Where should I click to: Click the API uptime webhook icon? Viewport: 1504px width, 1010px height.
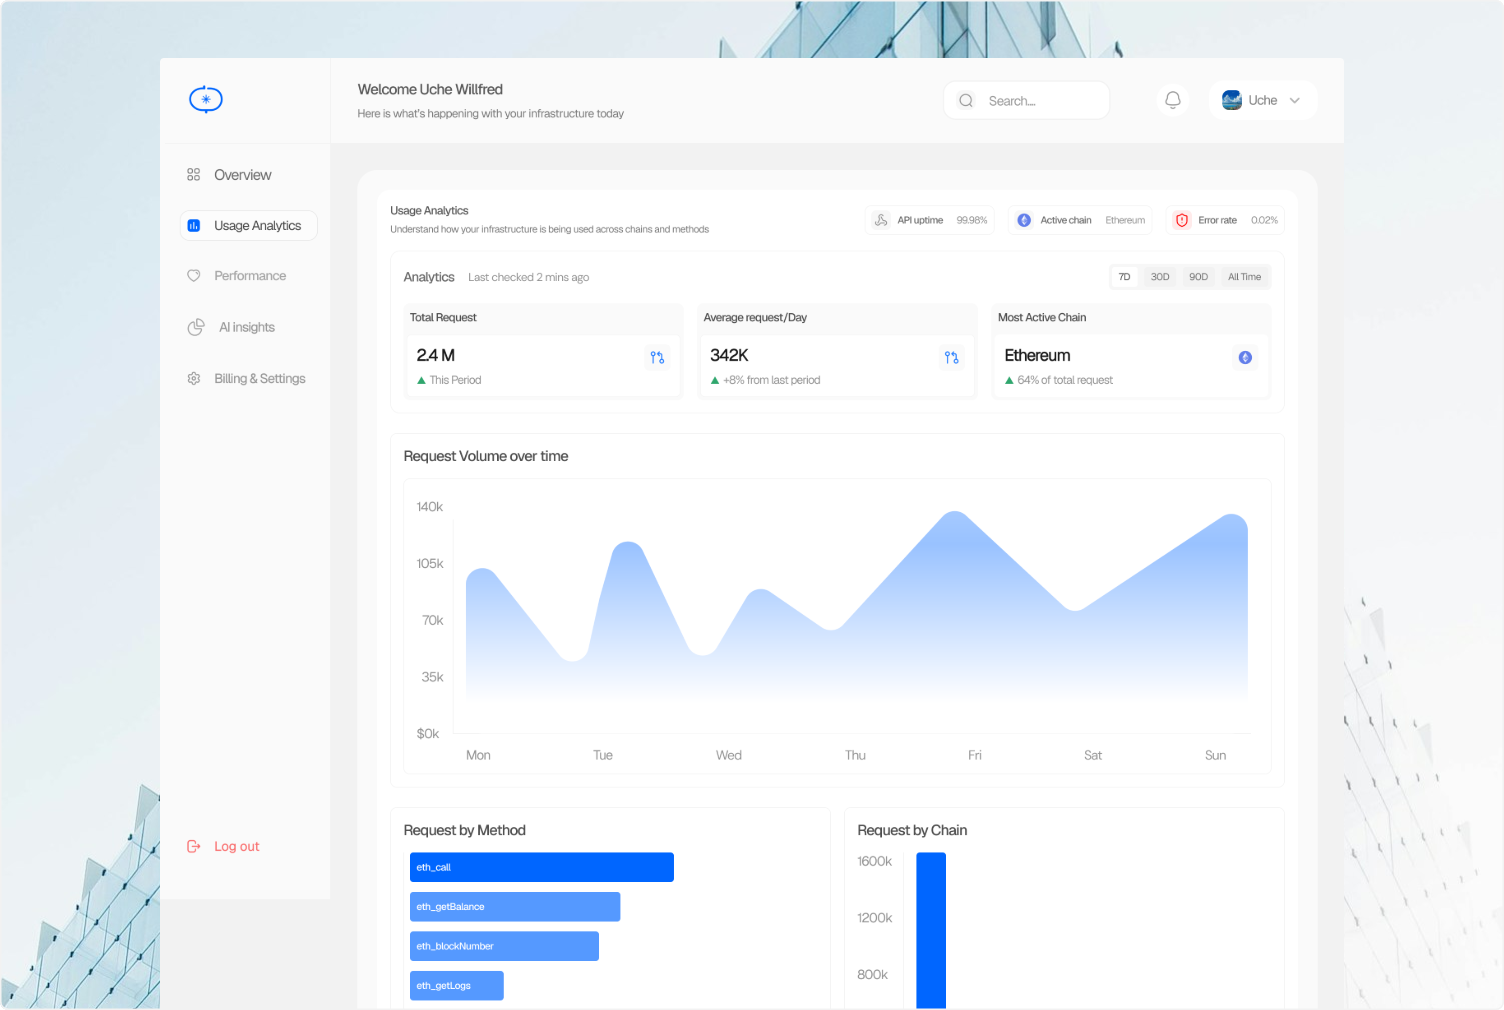(x=881, y=220)
